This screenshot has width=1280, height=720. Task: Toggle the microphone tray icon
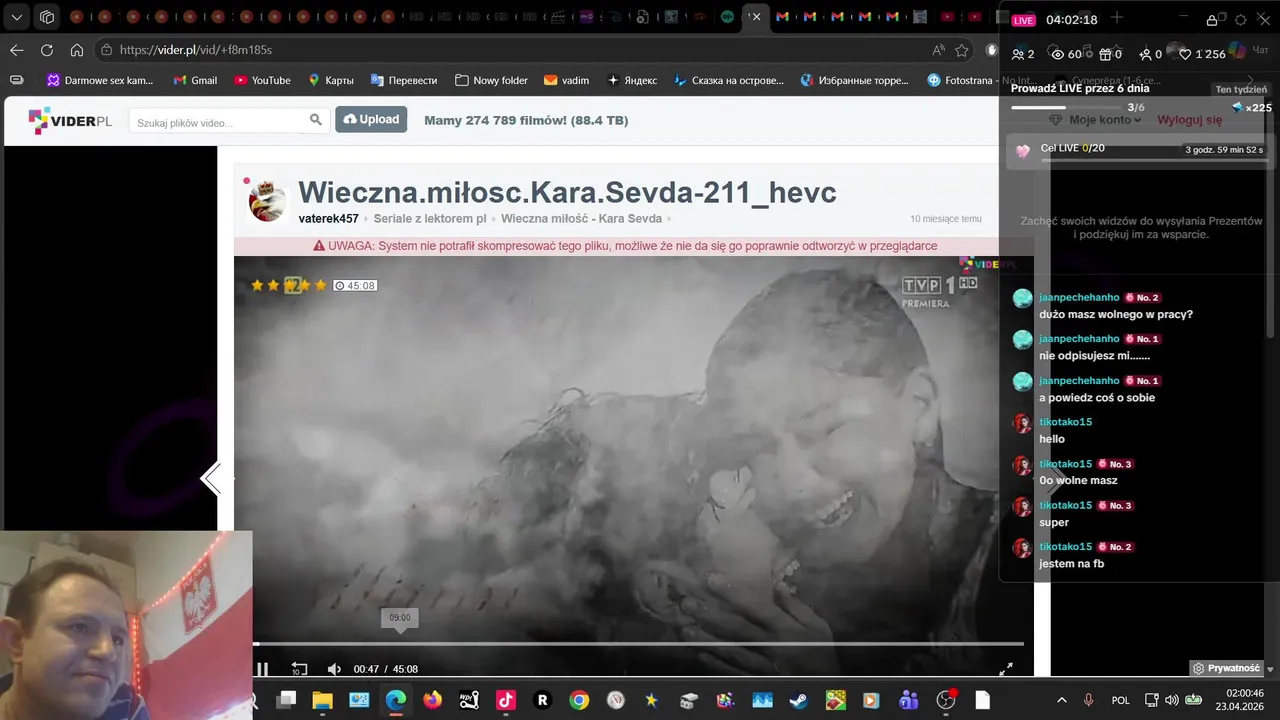point(1089,700)
